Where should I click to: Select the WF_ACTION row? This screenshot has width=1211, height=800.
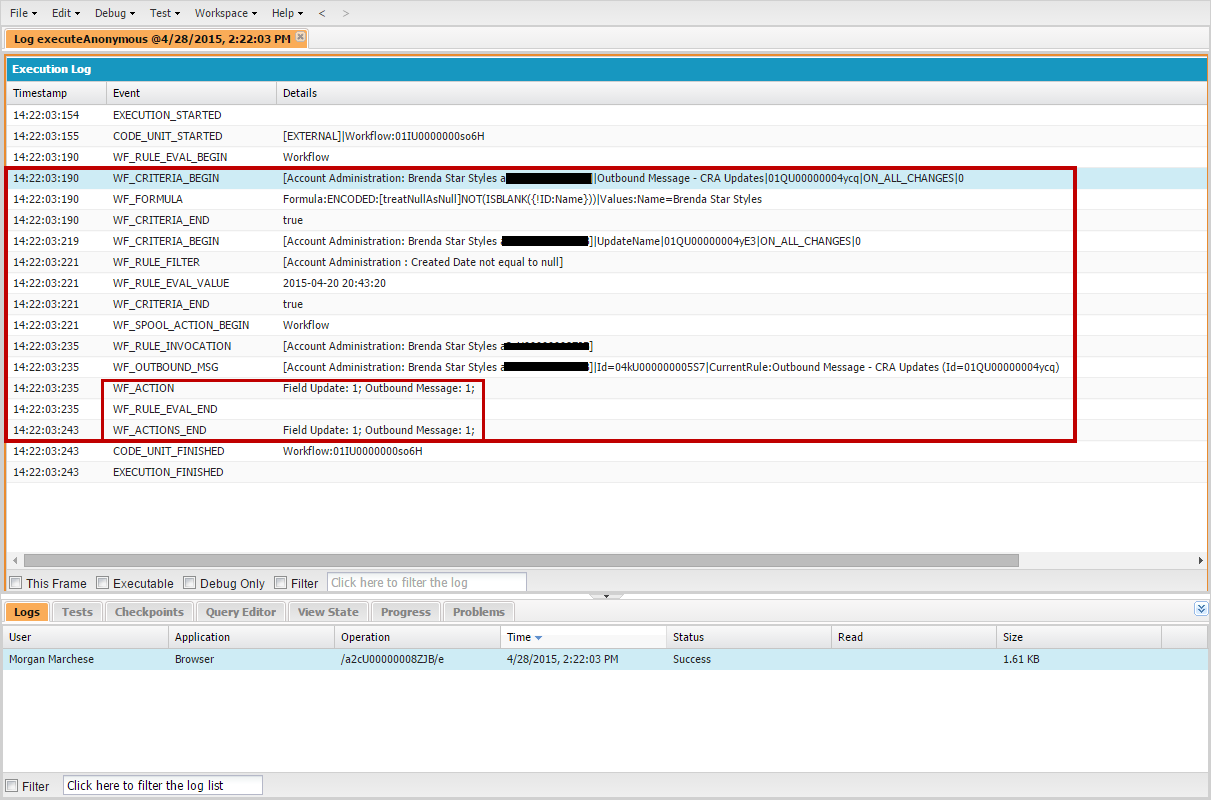606,388
